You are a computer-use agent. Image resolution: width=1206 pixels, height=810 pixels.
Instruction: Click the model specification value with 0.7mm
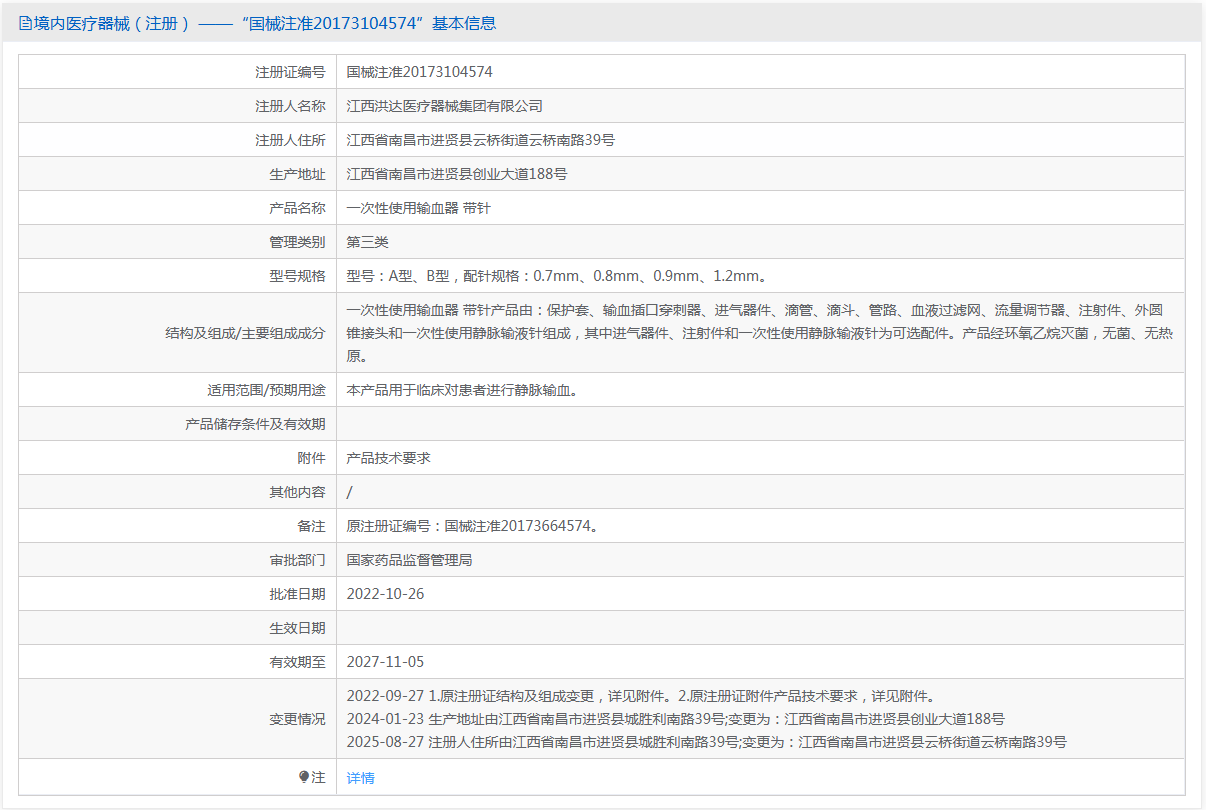point(557,276)
